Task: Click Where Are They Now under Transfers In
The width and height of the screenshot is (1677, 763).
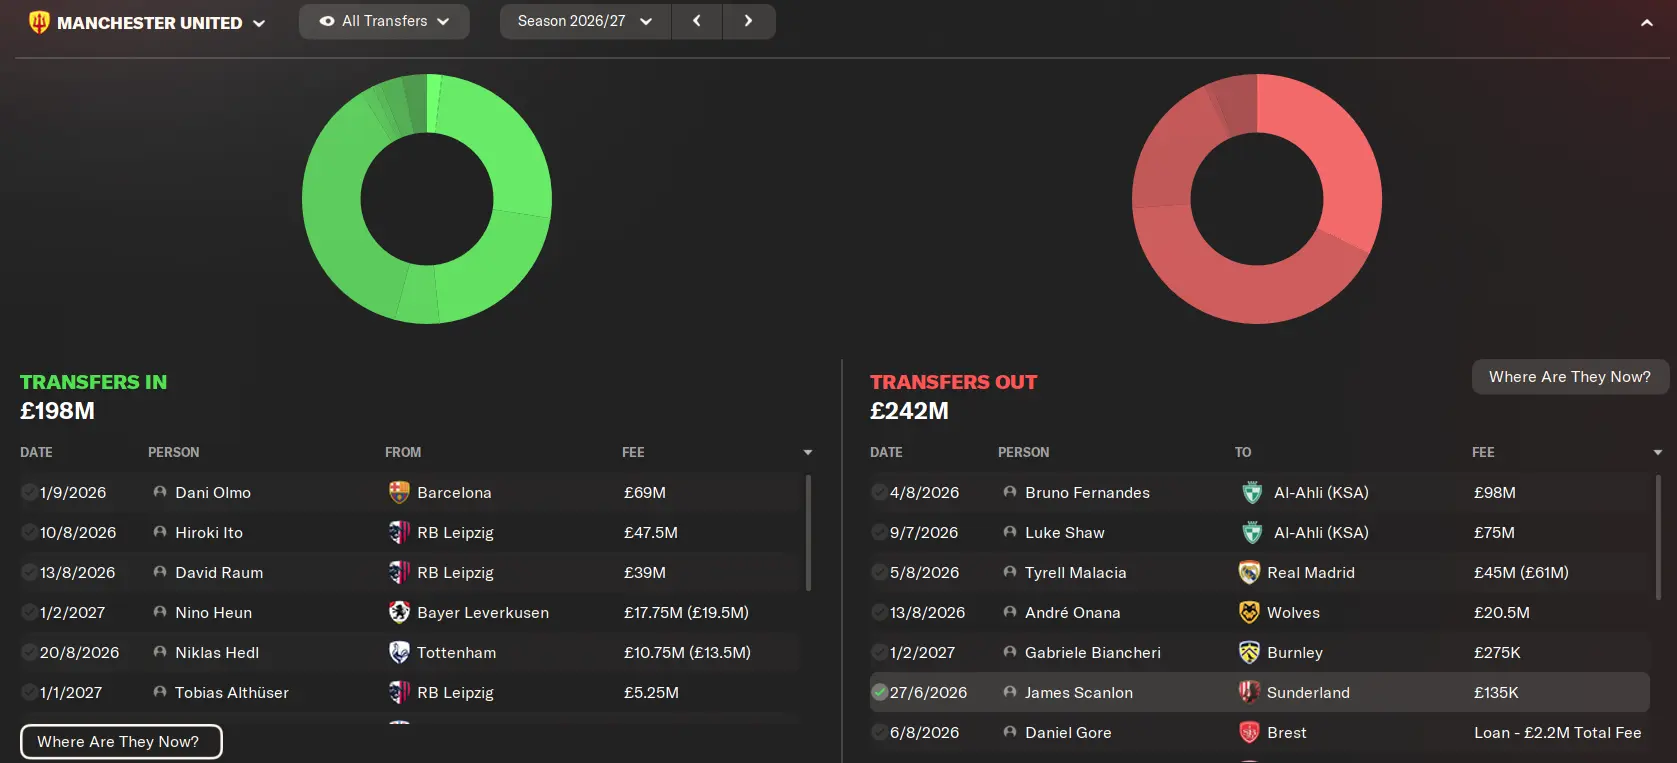Action: (x=121, y=741)
